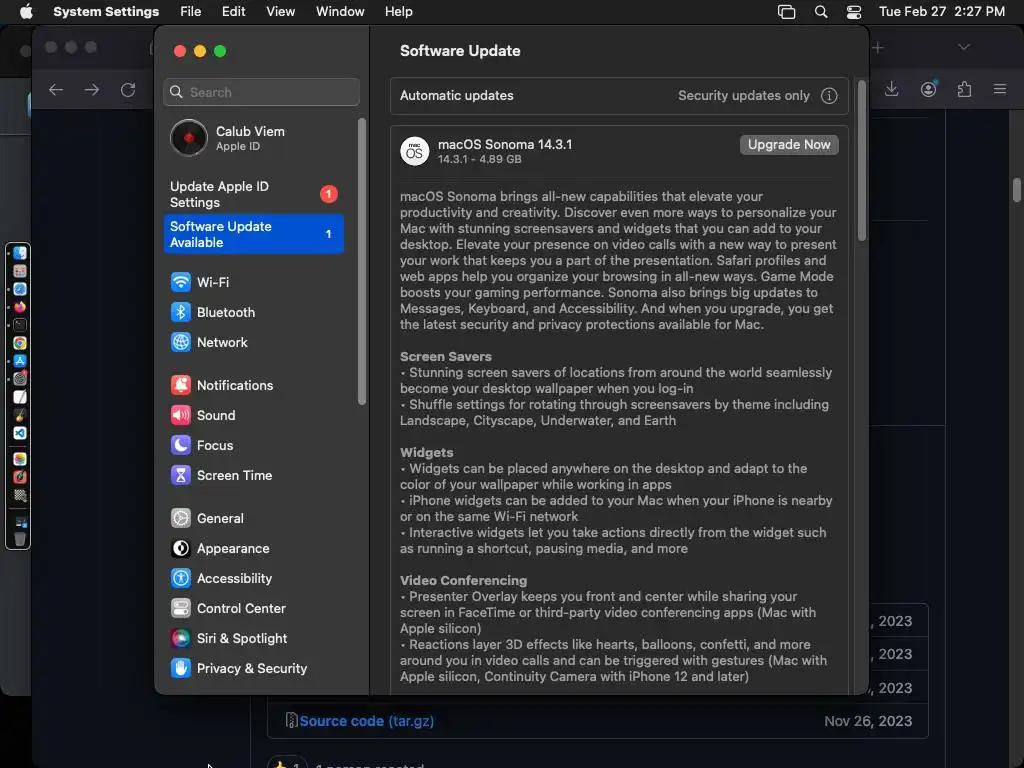This screenshot has width=1024, height=768.
Task: Open Update Apple ID Settings
Action: point(253,194)
